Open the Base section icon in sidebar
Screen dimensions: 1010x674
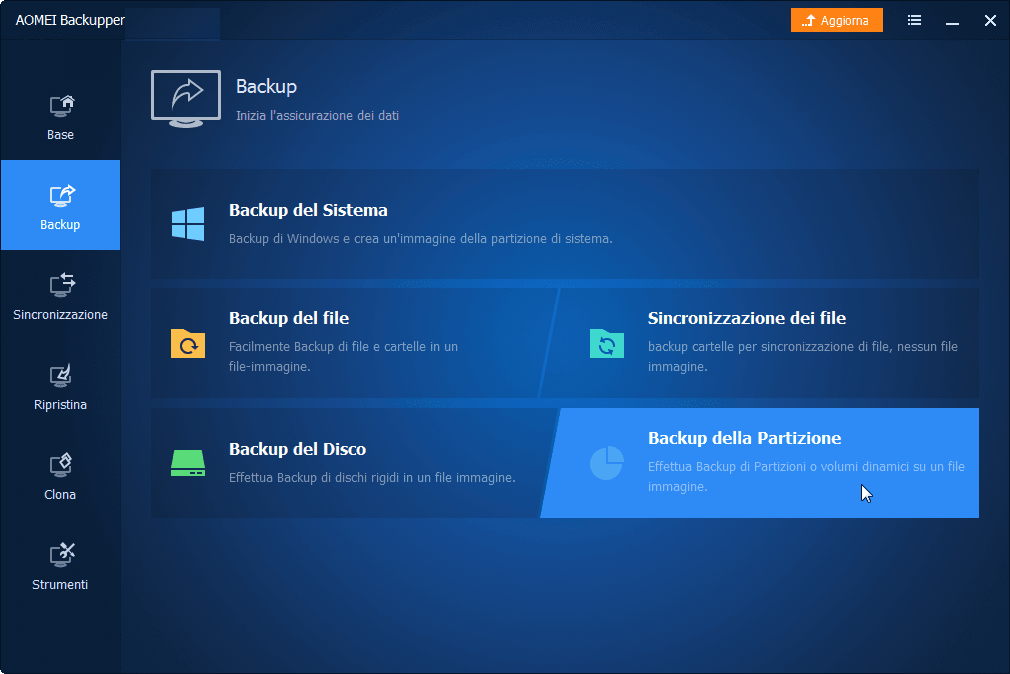[62, 106]
